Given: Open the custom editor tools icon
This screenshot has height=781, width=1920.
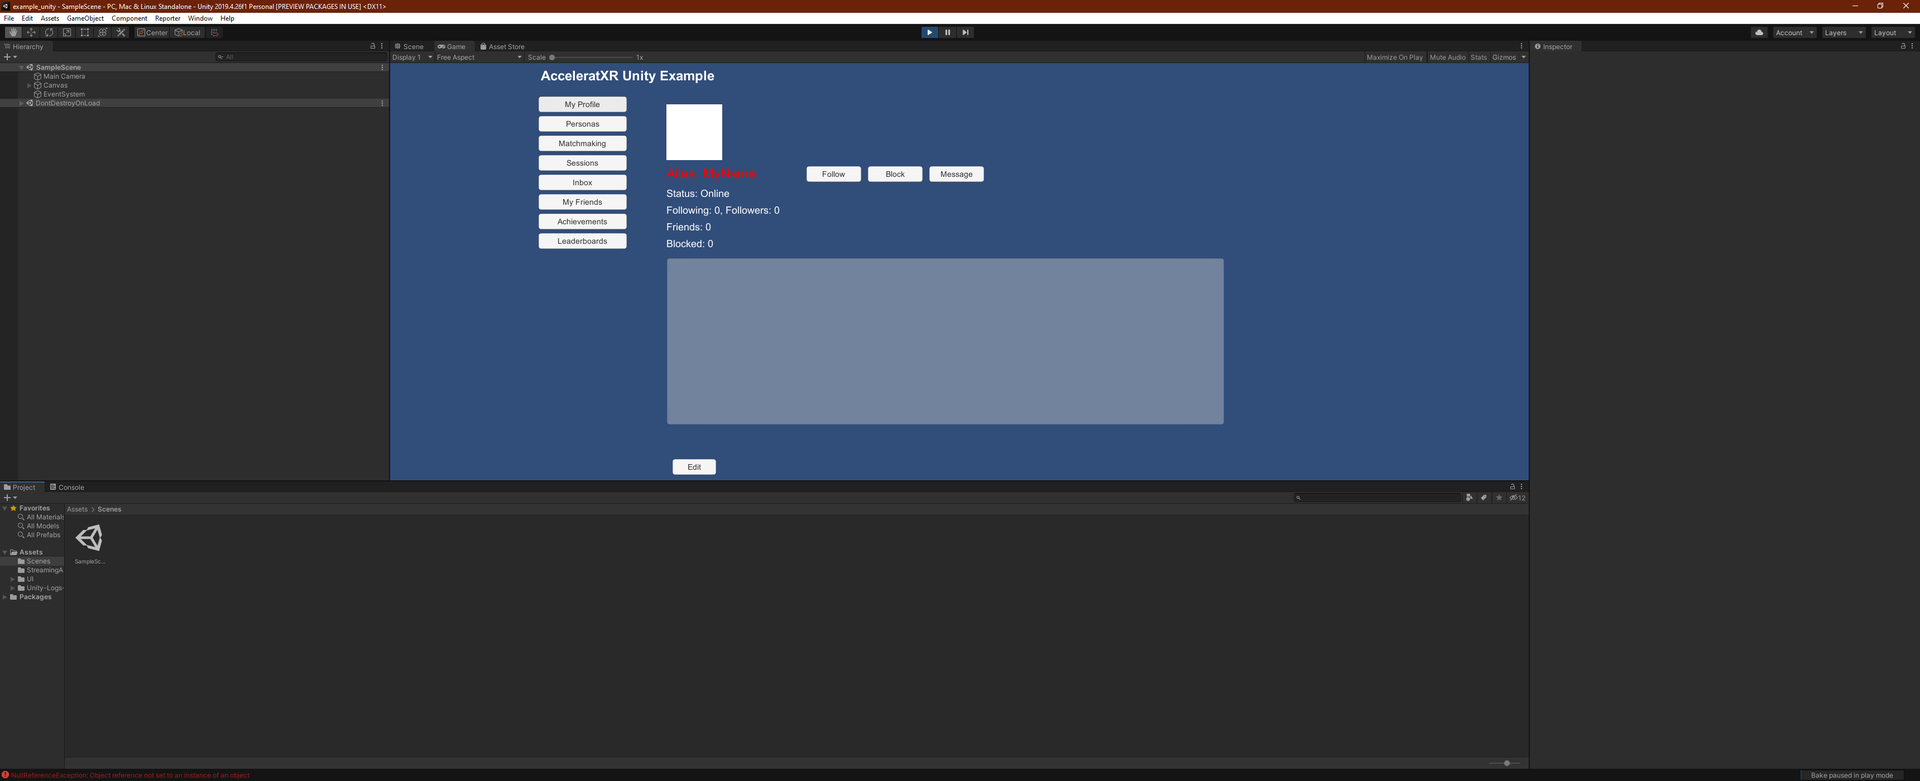Looking at the screenshot, I should (x=121, y=32).
